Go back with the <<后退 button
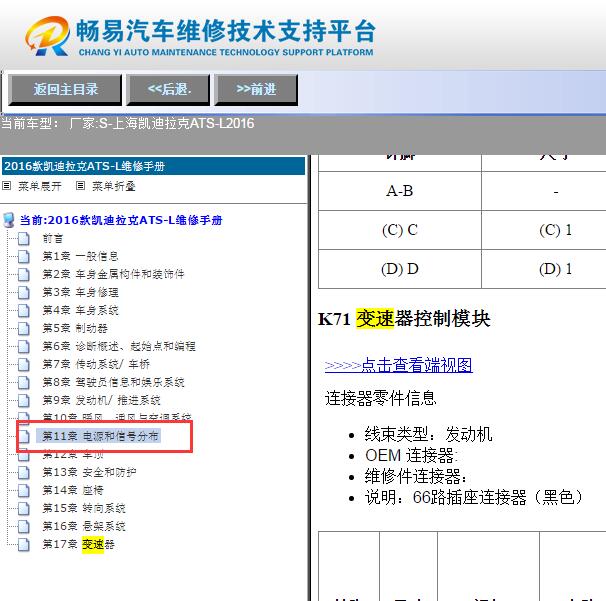 169,90
